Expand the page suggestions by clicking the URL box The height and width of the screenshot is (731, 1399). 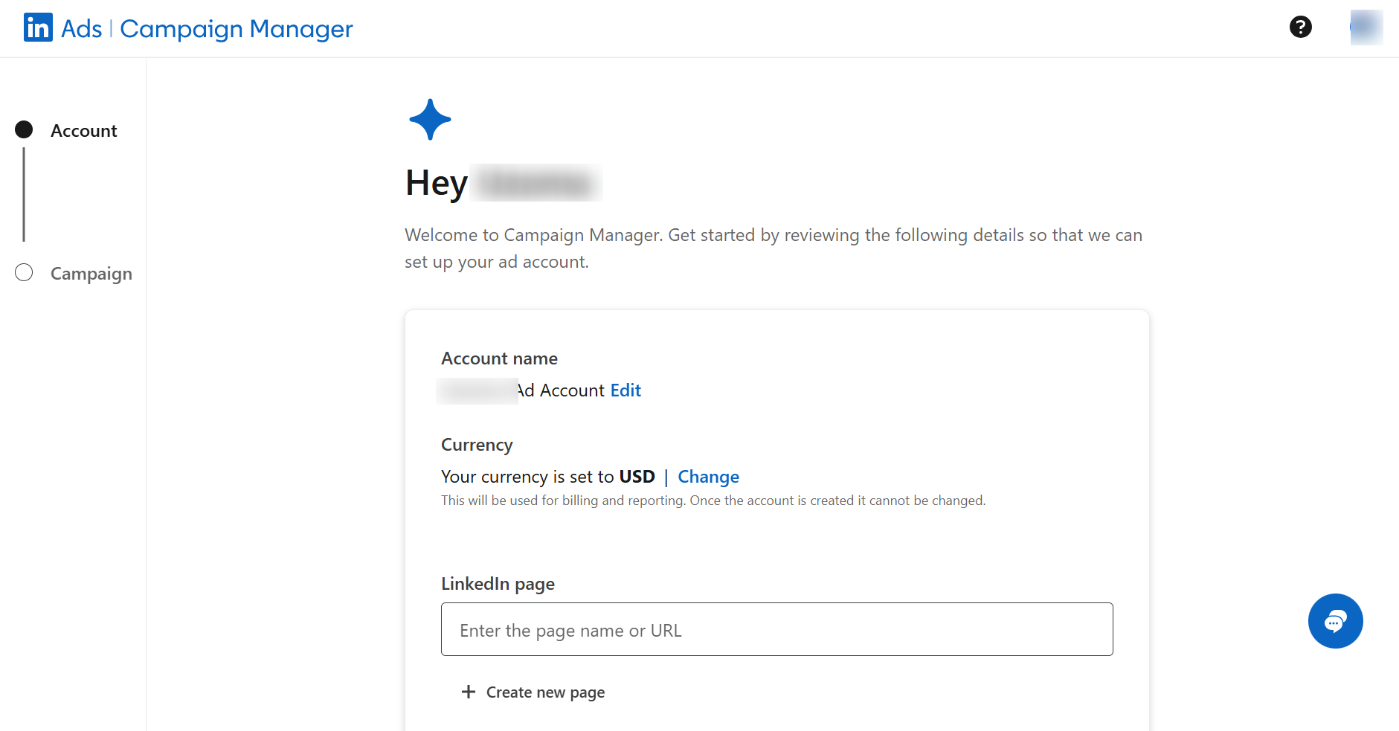point(777,629)
